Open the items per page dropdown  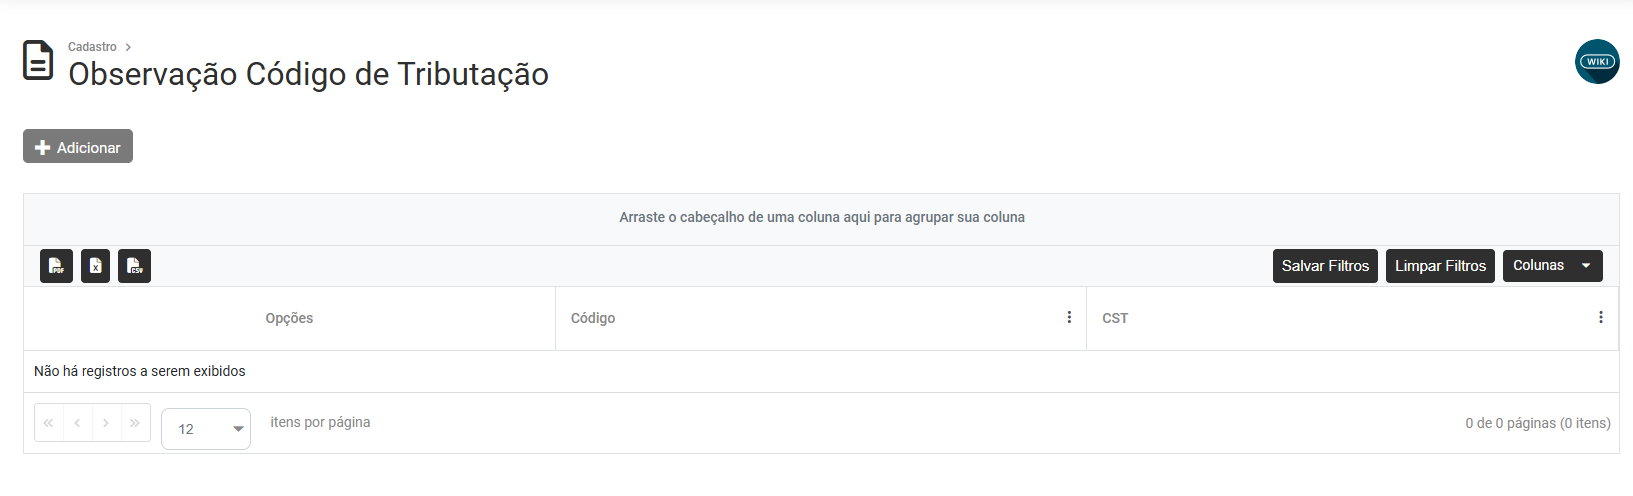pyautogui.click(x=206, y=429)
